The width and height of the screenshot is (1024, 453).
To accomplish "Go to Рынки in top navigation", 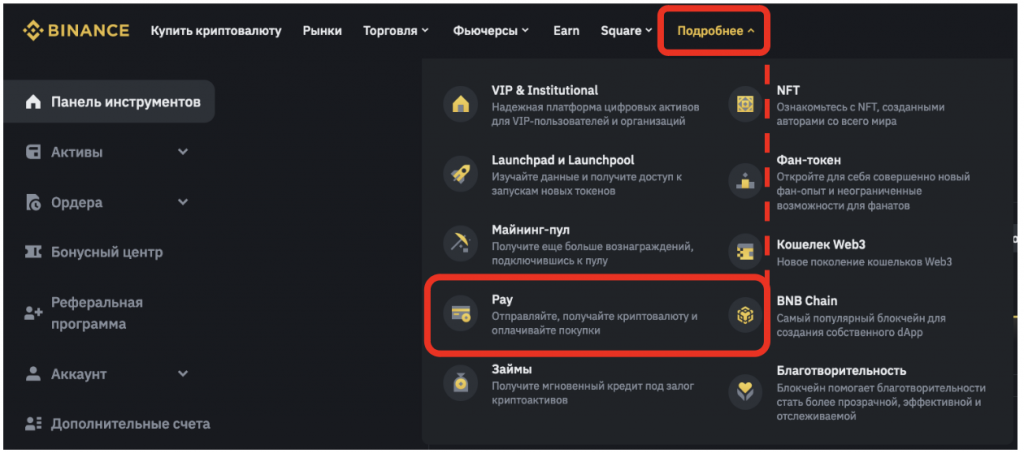I will tap(322, 30).
